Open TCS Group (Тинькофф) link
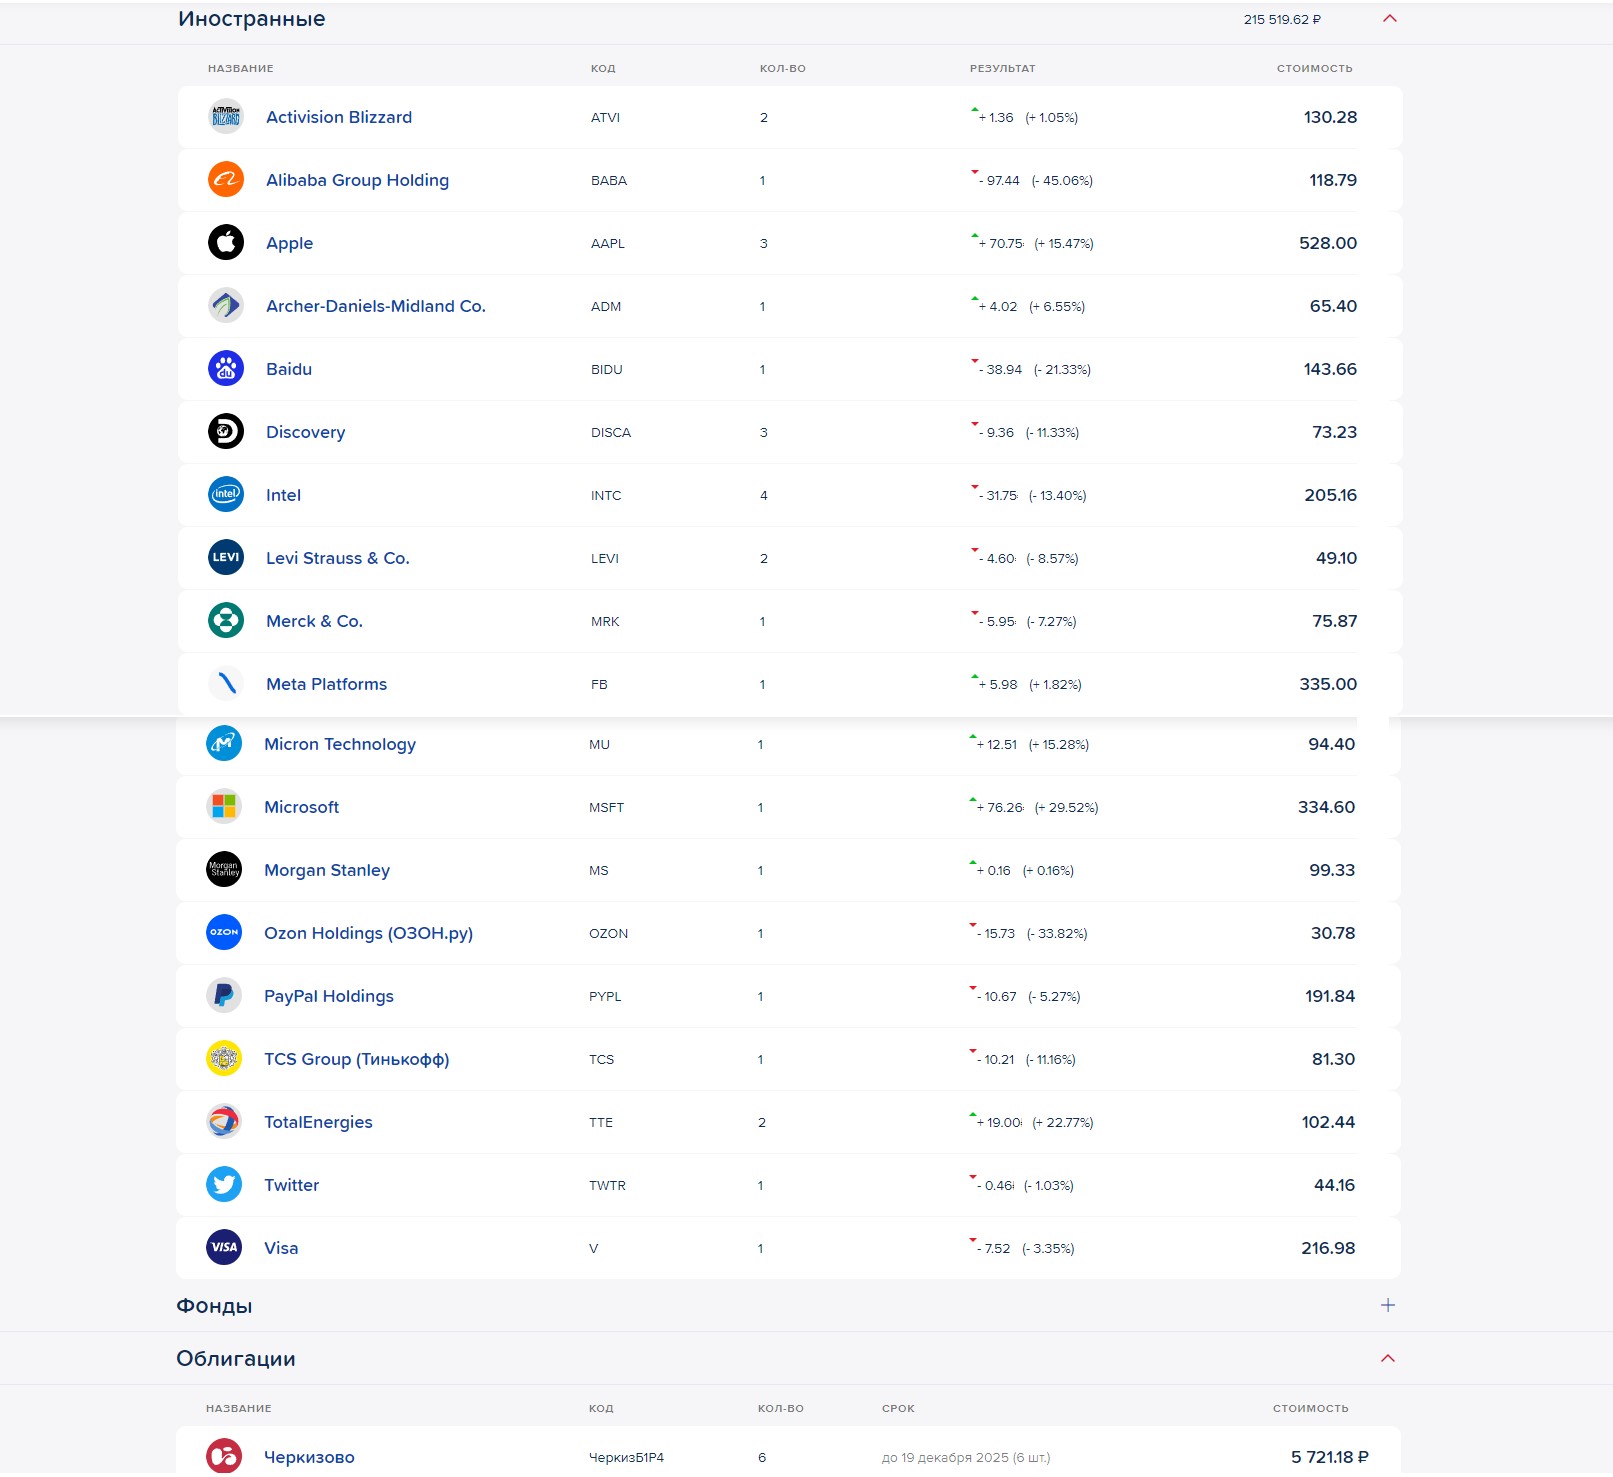 357,1059
